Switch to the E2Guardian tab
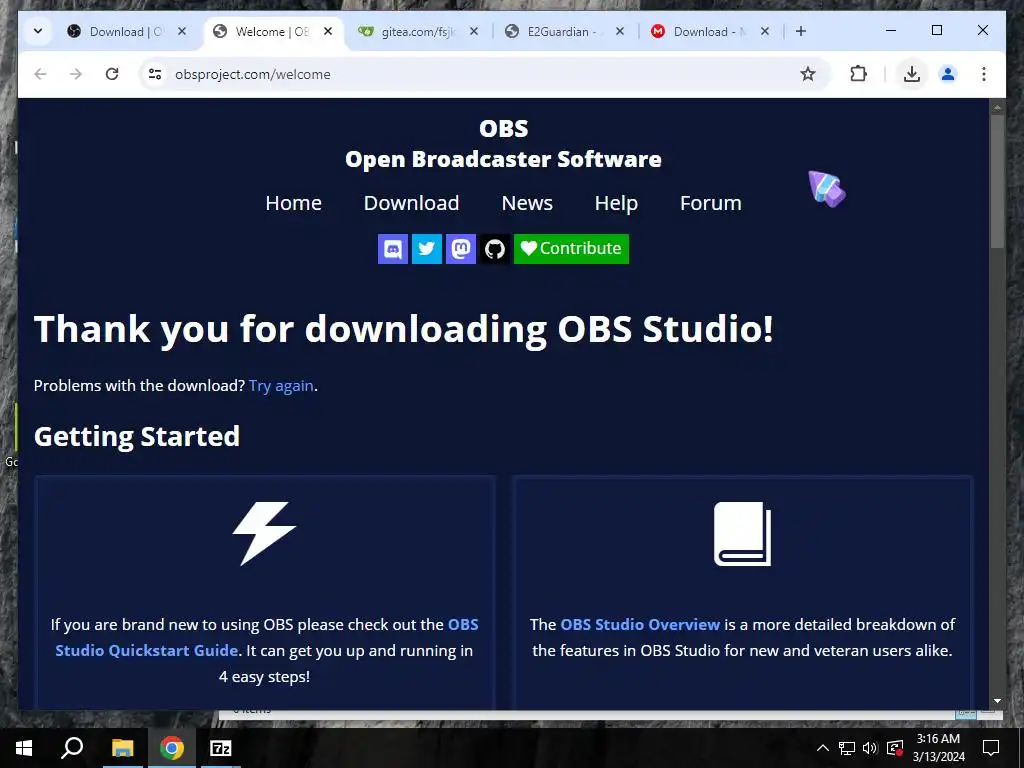Viewport: 1024px width, 768px height. pyautogui.click(x=563, y=31)
